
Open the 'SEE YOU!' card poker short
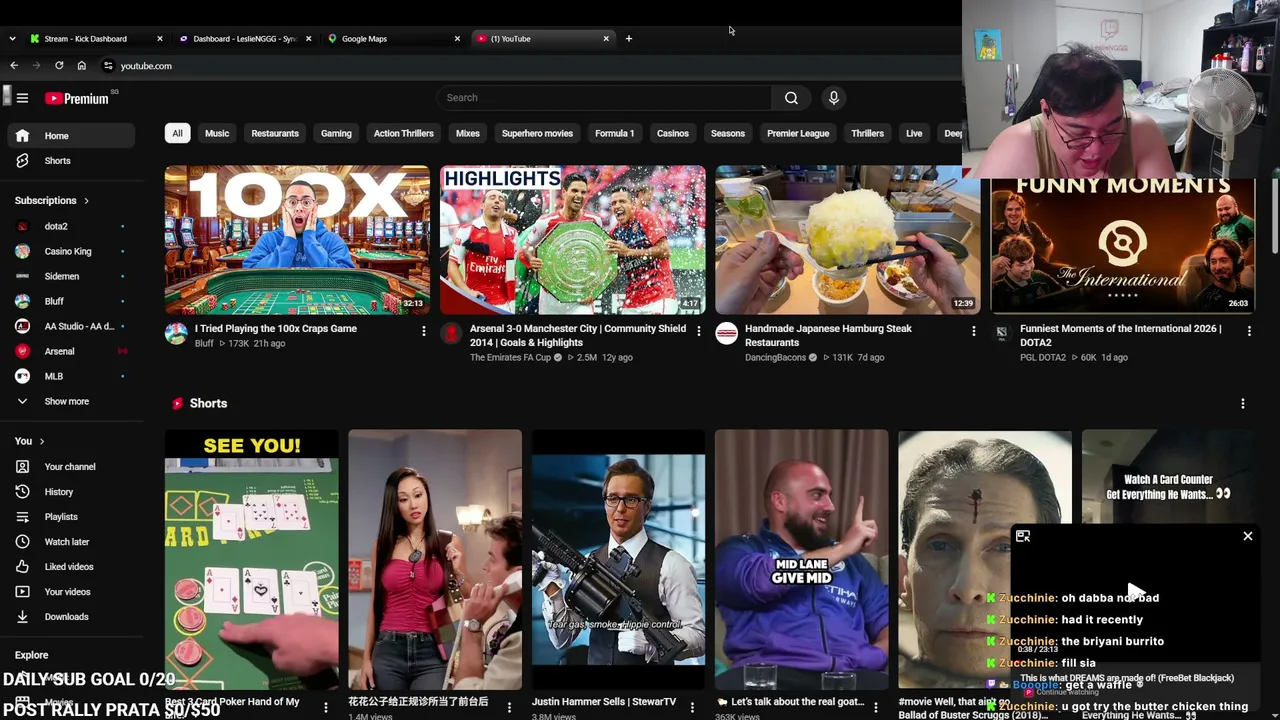pyautogui.click(x=251, y=560)
